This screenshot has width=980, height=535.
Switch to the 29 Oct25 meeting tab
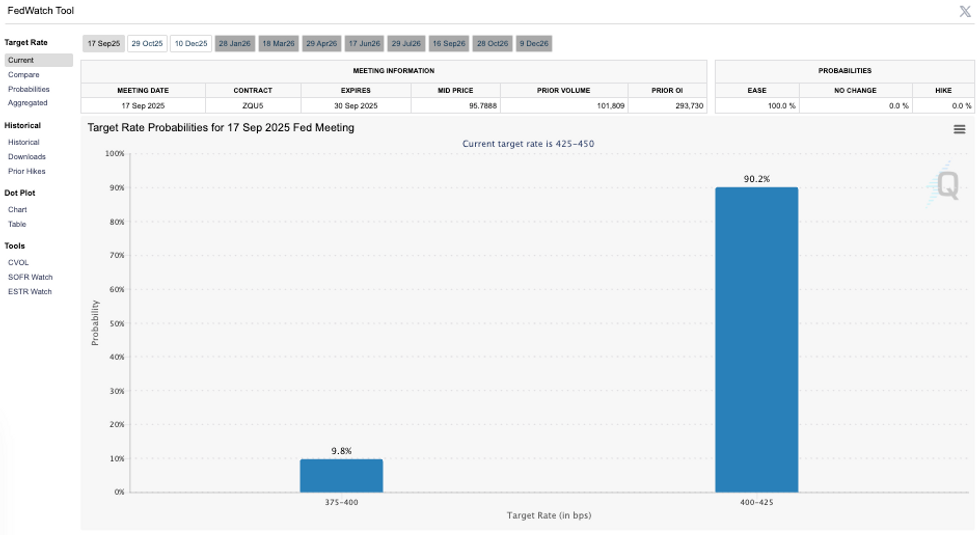pyautogui.click(x=147, y=44)
